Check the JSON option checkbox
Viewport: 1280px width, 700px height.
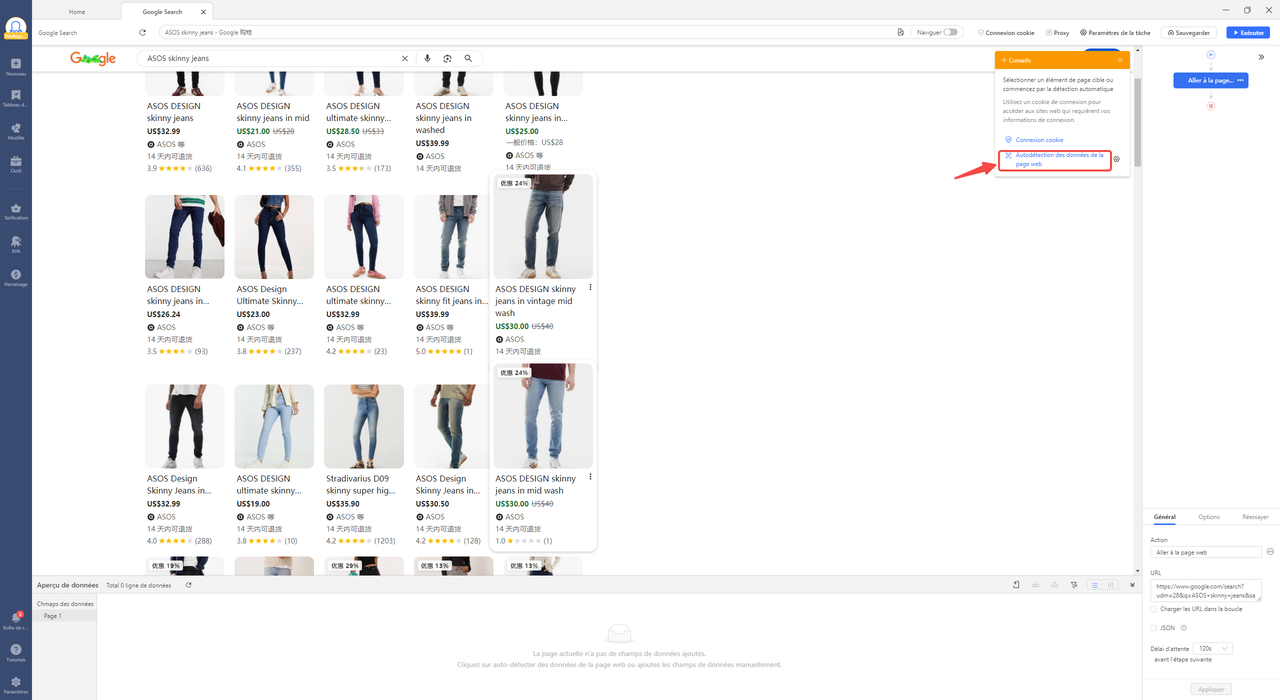1153,628
